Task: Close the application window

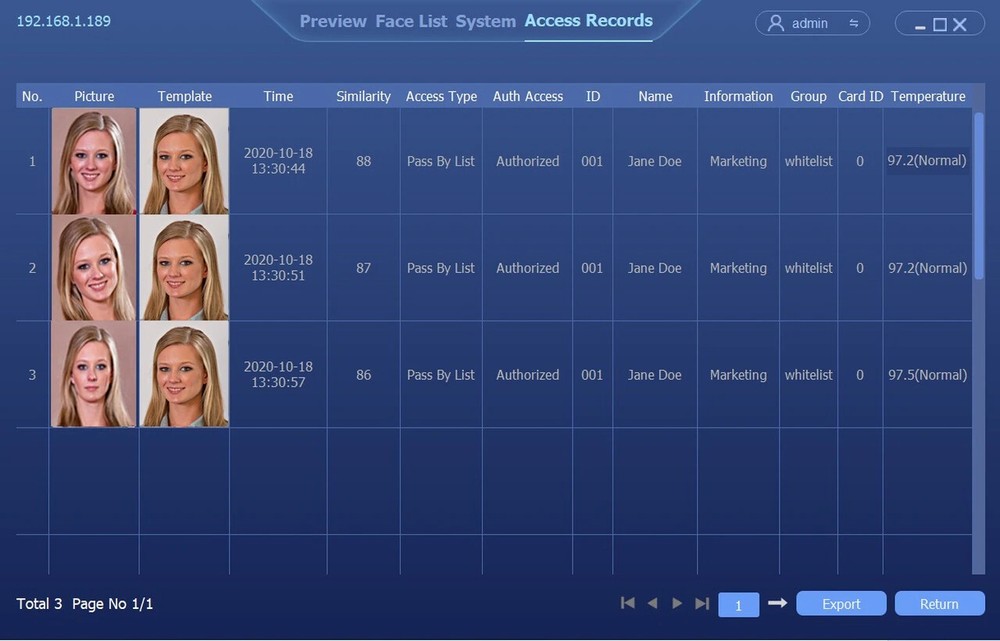Action: tap(960, 25)
